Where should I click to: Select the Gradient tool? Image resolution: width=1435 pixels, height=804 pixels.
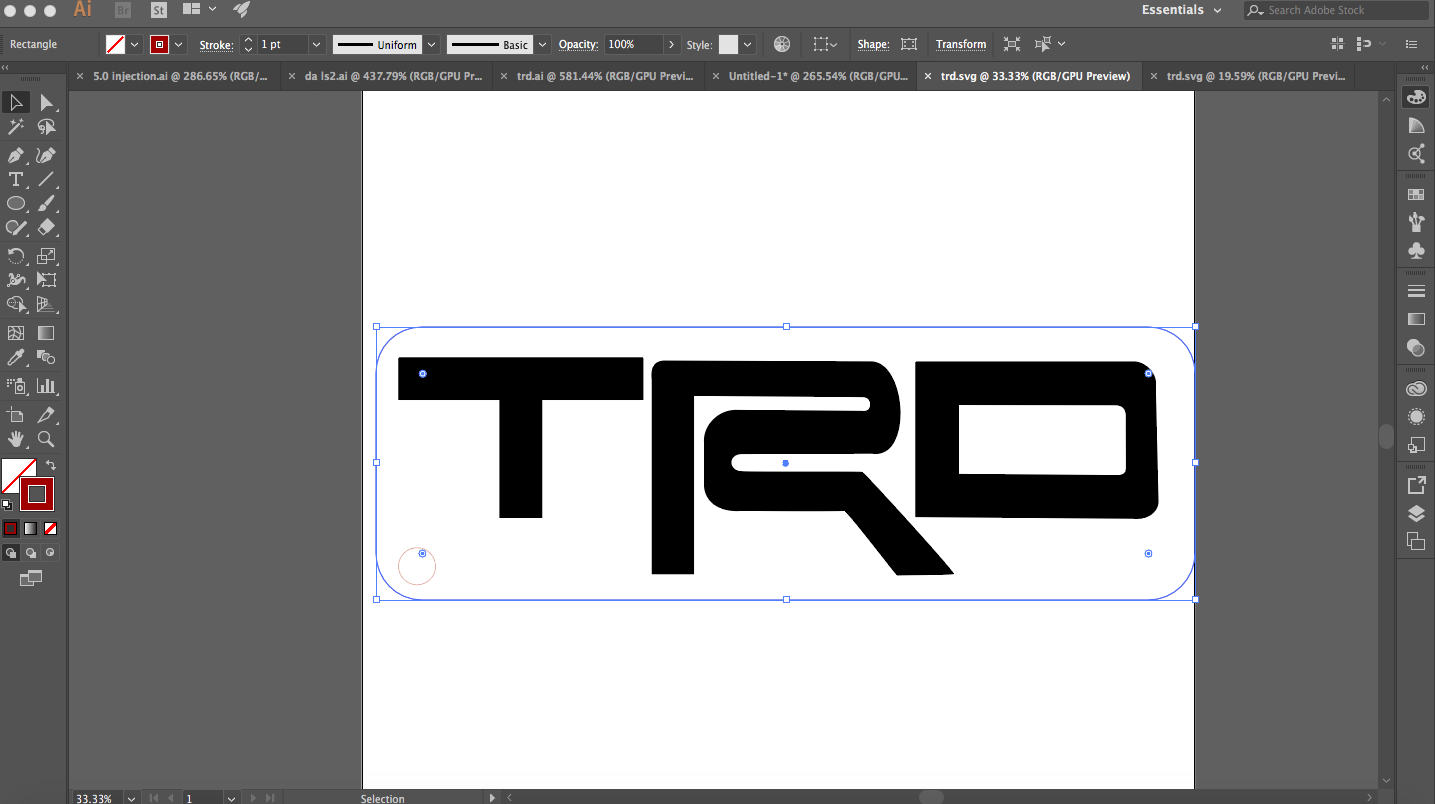point(46,333)
